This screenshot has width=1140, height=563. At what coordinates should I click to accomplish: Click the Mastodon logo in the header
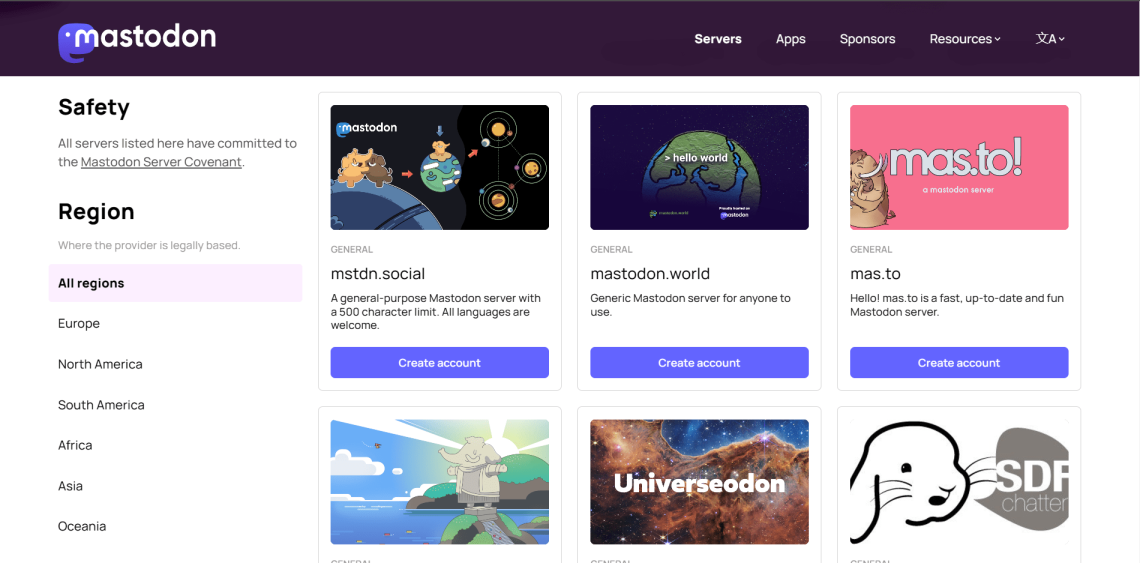pyautogui.click(x=137, y=41)
